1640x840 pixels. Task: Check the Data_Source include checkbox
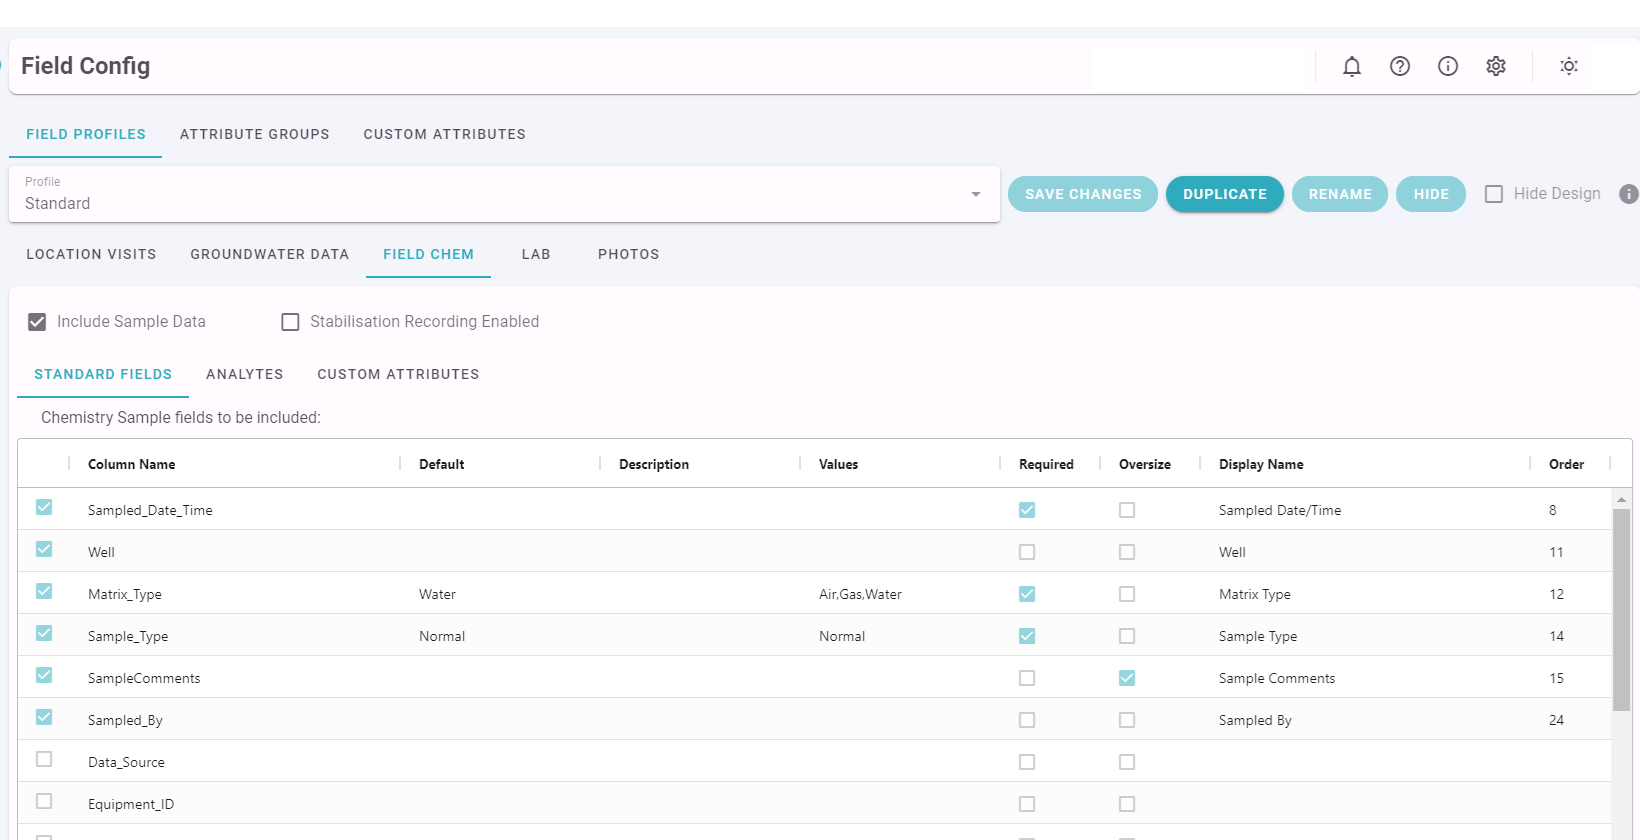click(x=44, y=759)
